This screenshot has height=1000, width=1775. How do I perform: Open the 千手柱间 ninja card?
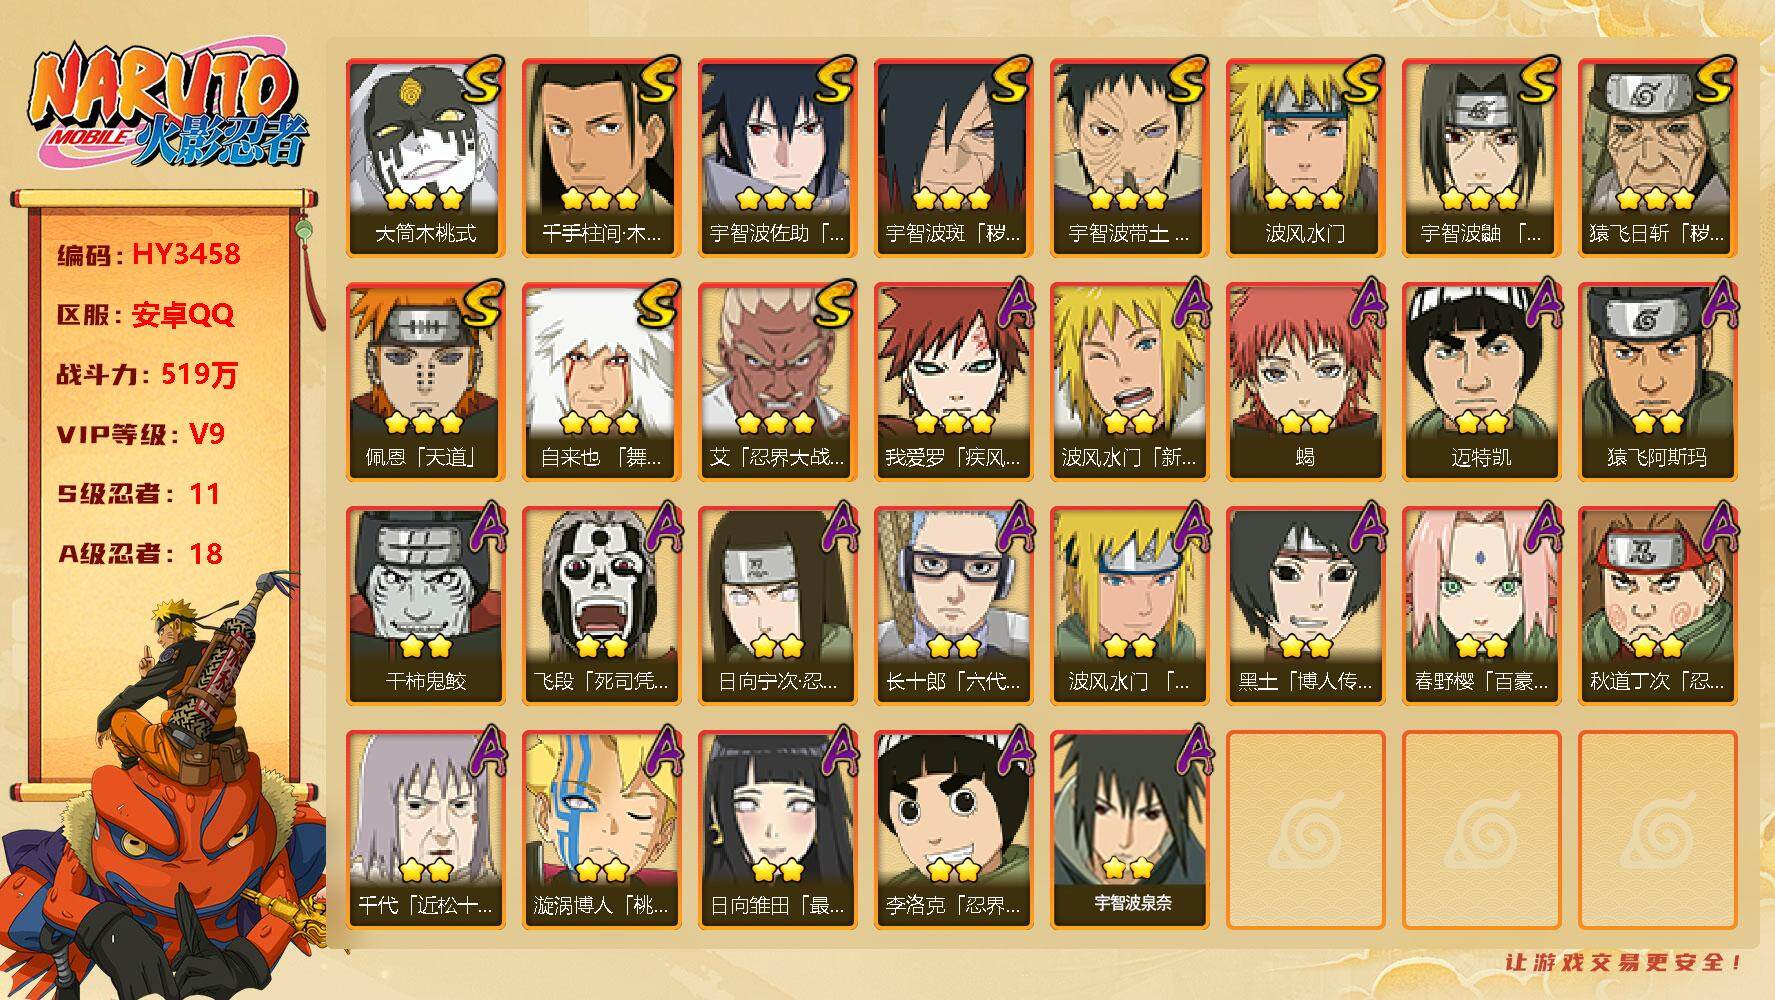pyautogui.click(x=601, y=157)
